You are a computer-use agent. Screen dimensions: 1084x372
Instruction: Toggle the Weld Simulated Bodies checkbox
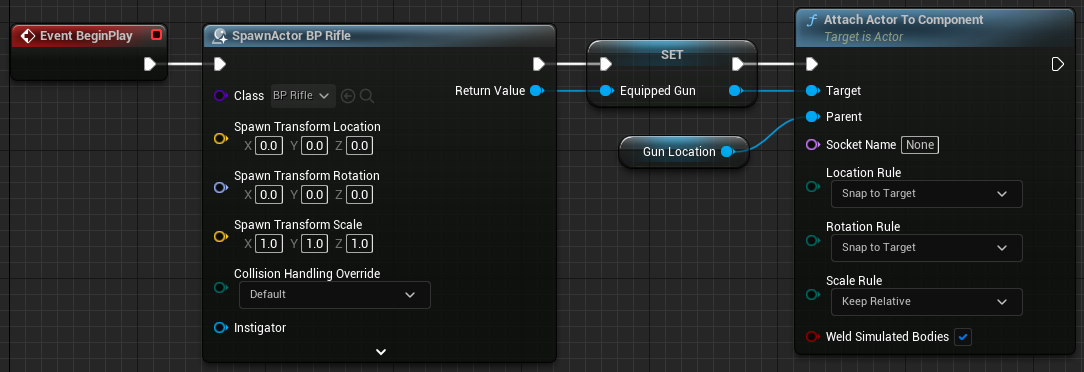[963, 337]
